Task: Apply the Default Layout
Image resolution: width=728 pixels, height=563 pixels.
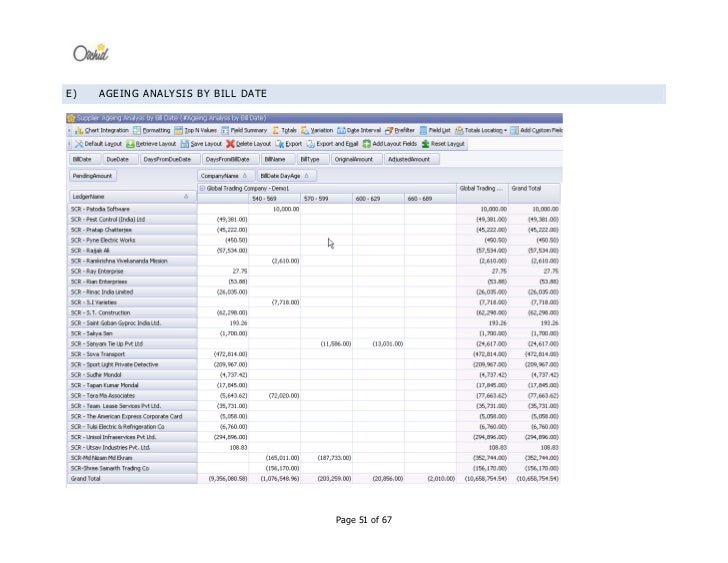Action: coord(98,144)
